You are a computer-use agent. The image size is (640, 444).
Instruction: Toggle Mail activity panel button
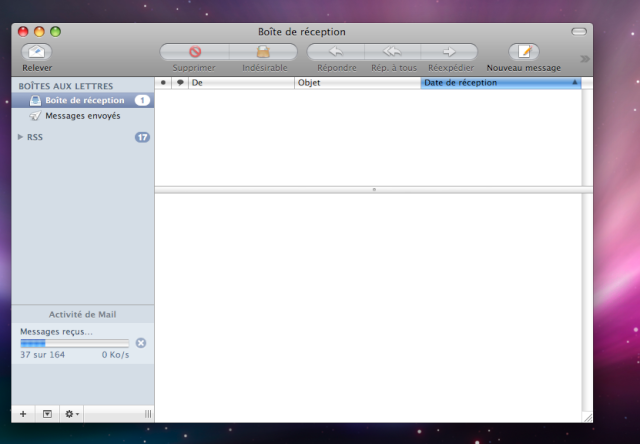pyautogui.click(x=47, y=414)
